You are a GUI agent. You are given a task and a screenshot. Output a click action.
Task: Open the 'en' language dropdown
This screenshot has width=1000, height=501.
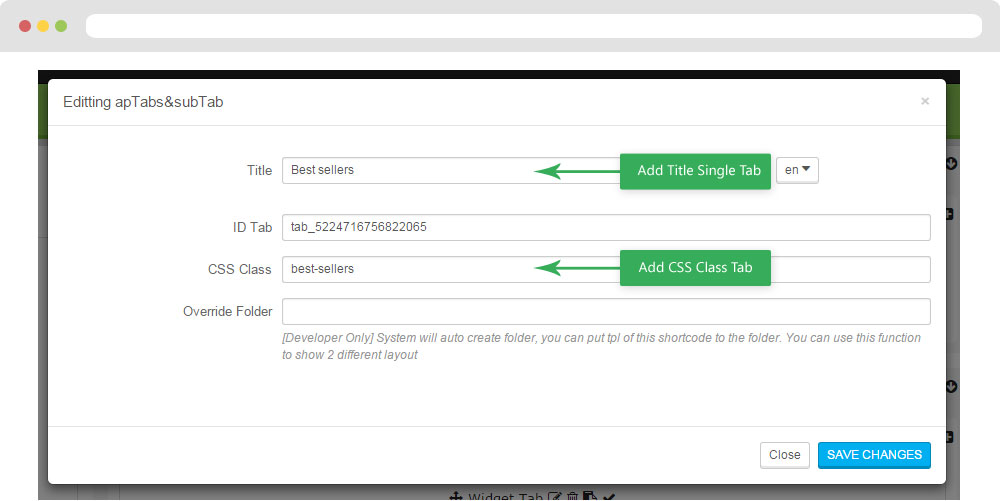[797, 170]
